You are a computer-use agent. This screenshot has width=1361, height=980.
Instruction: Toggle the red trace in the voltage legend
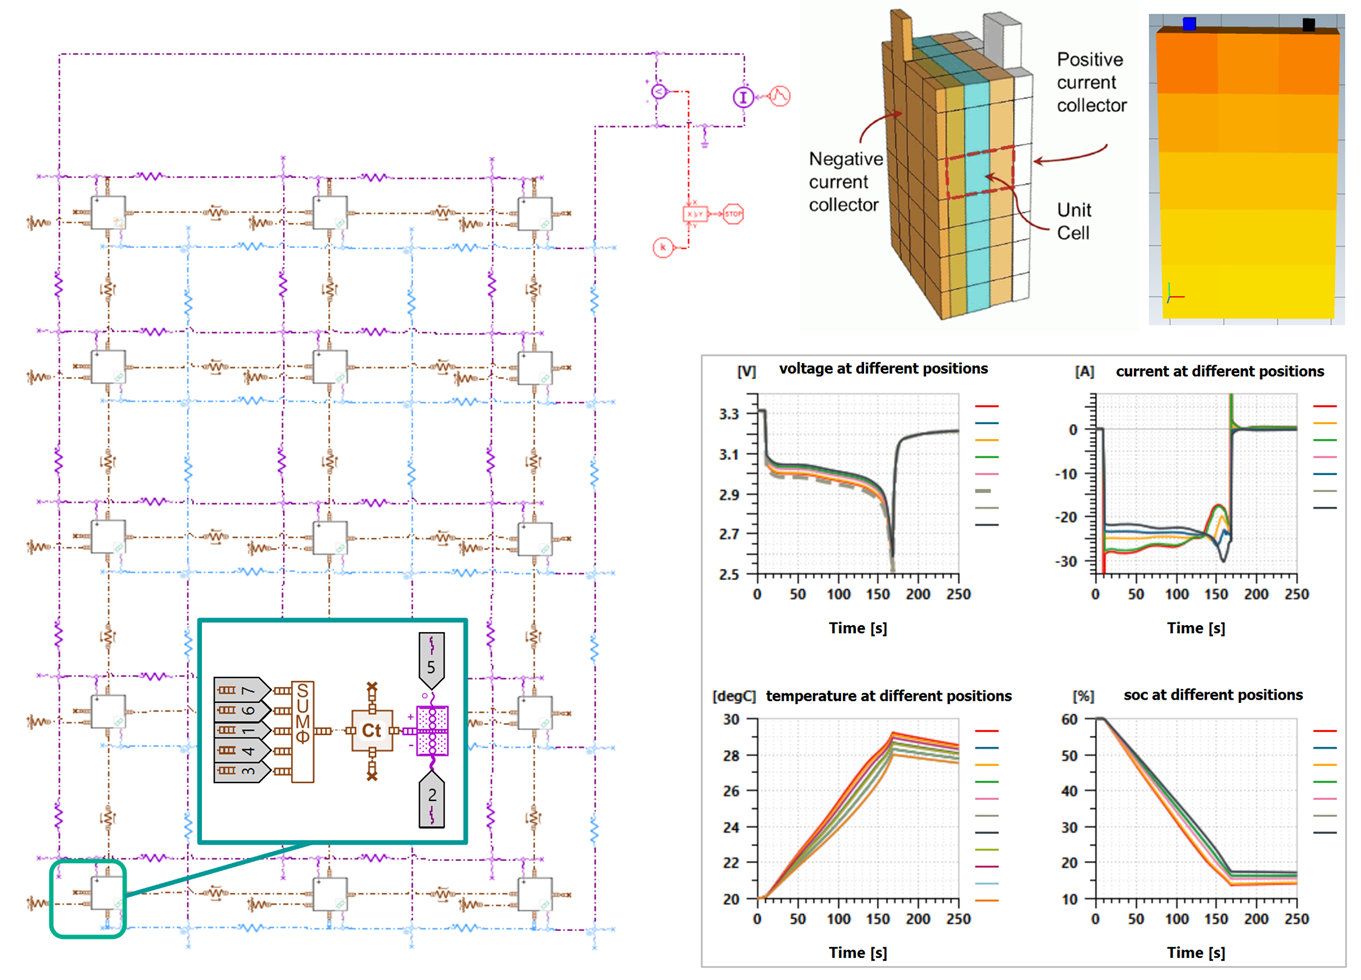[x=986, y=406]
